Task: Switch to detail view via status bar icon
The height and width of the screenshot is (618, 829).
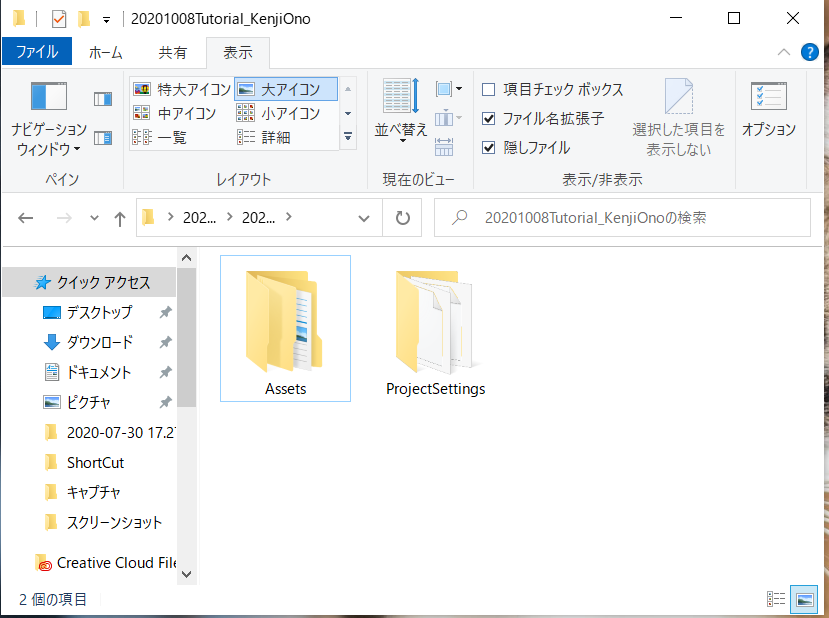Action: point(776,599)
